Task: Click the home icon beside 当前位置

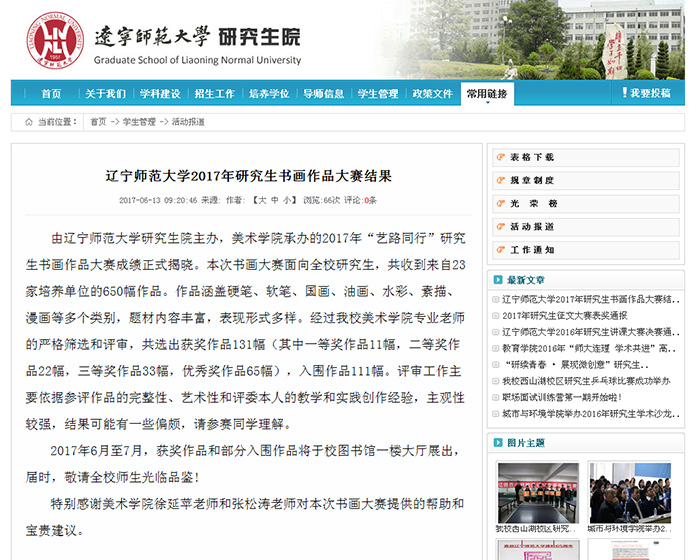Action: pos(26,121)
